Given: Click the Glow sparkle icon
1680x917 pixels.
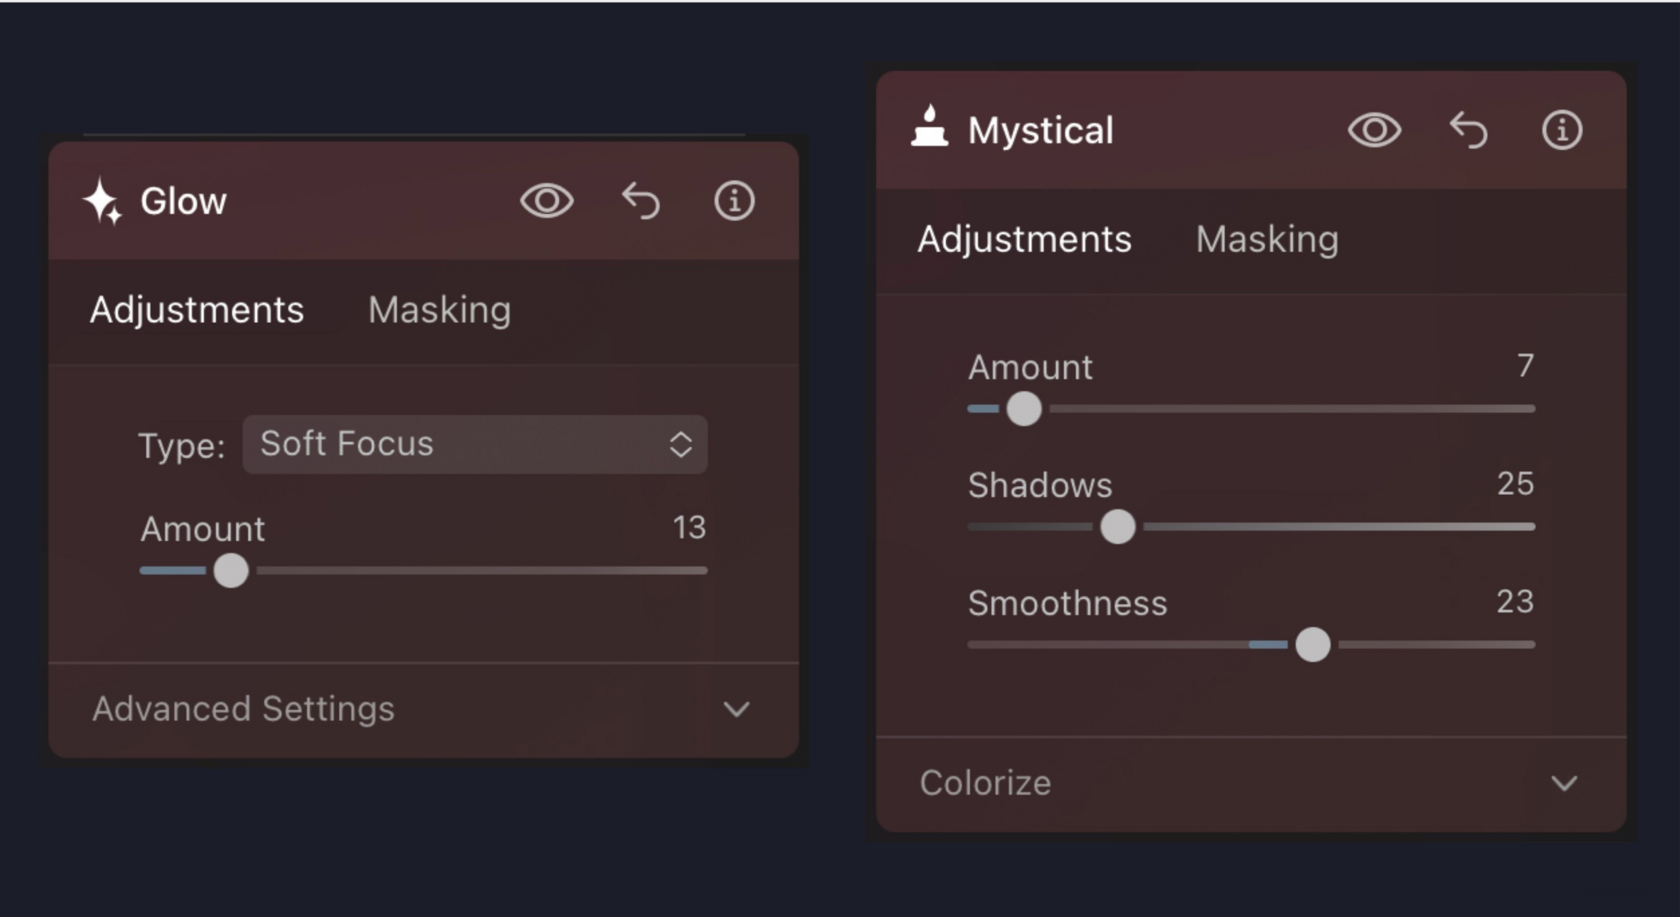Looking at the screenshot, I should click(102, 201).
